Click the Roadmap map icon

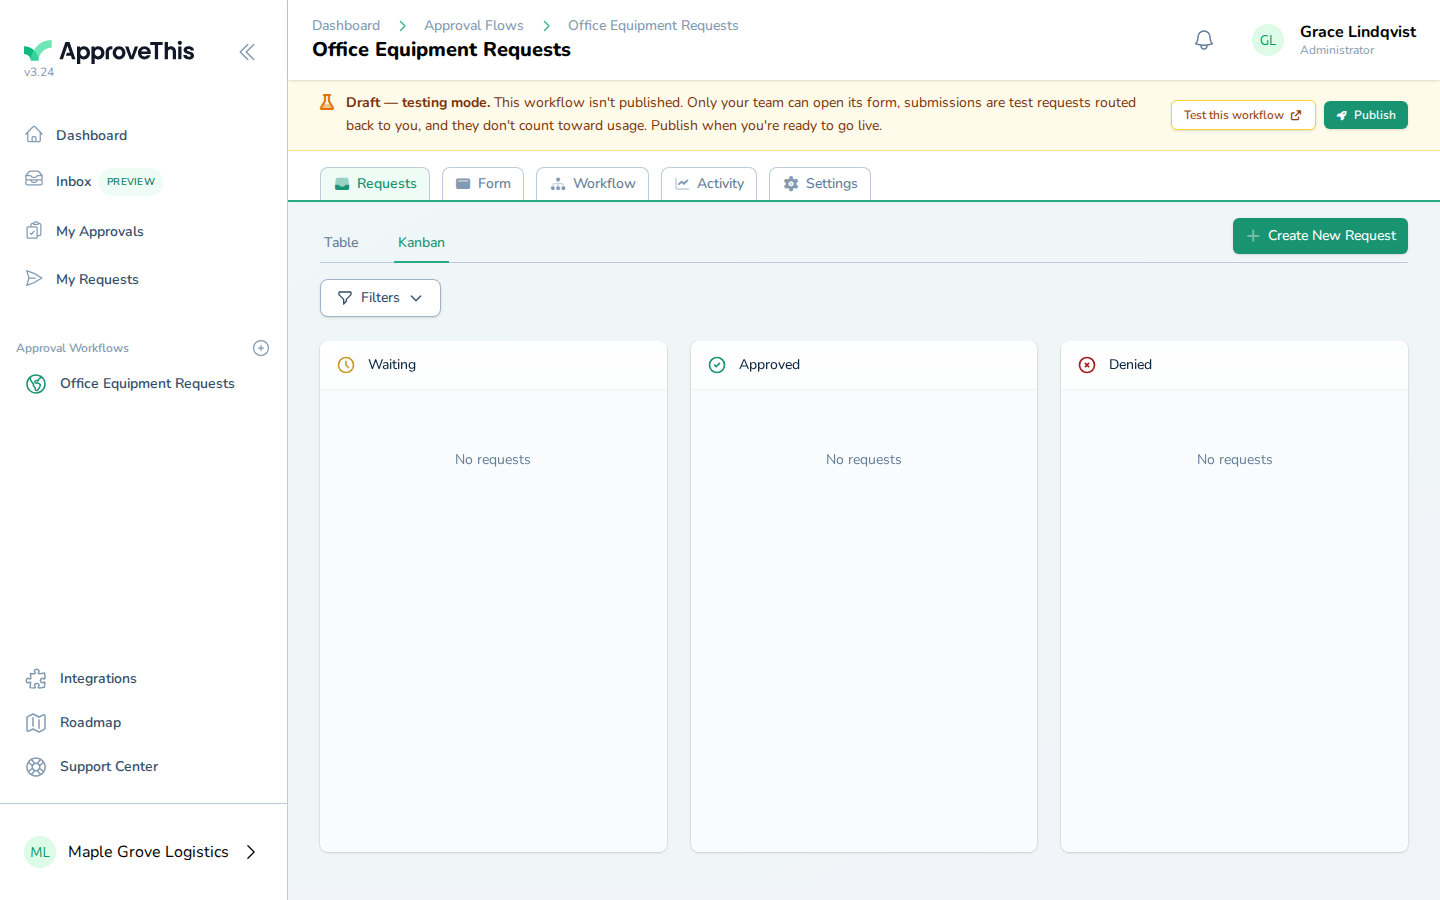tap(36, 723)
